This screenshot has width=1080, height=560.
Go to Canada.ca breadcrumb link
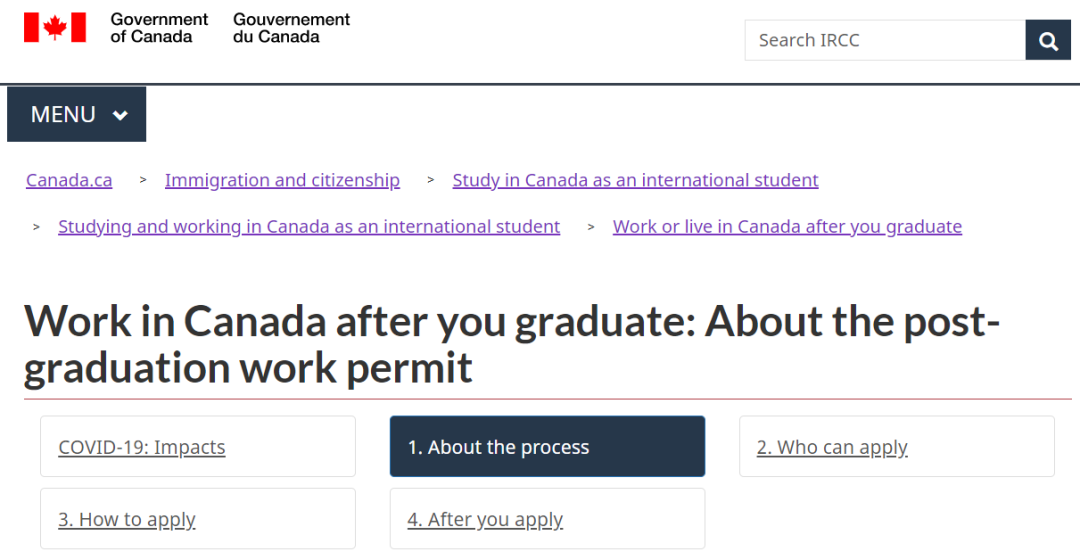point(69,181)
